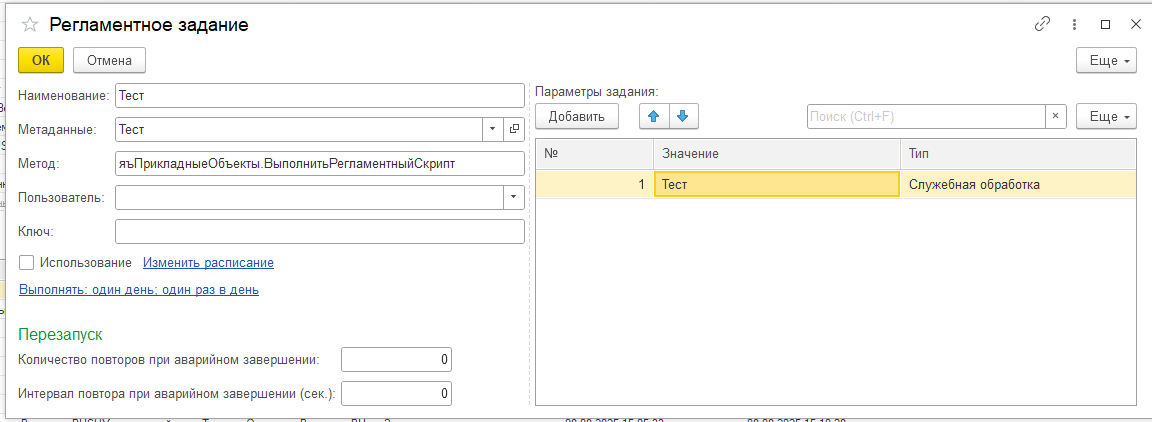1152x422 pixels.
Task: Copy link to this form icon
Action: point(1043,24)
